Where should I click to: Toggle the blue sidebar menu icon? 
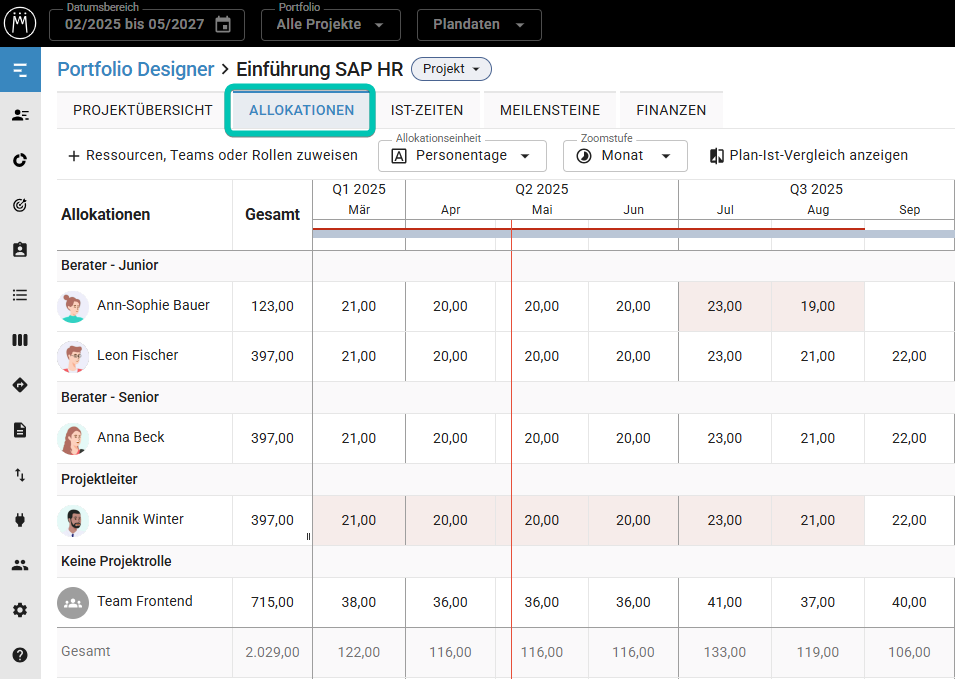[x=20, y=70]
